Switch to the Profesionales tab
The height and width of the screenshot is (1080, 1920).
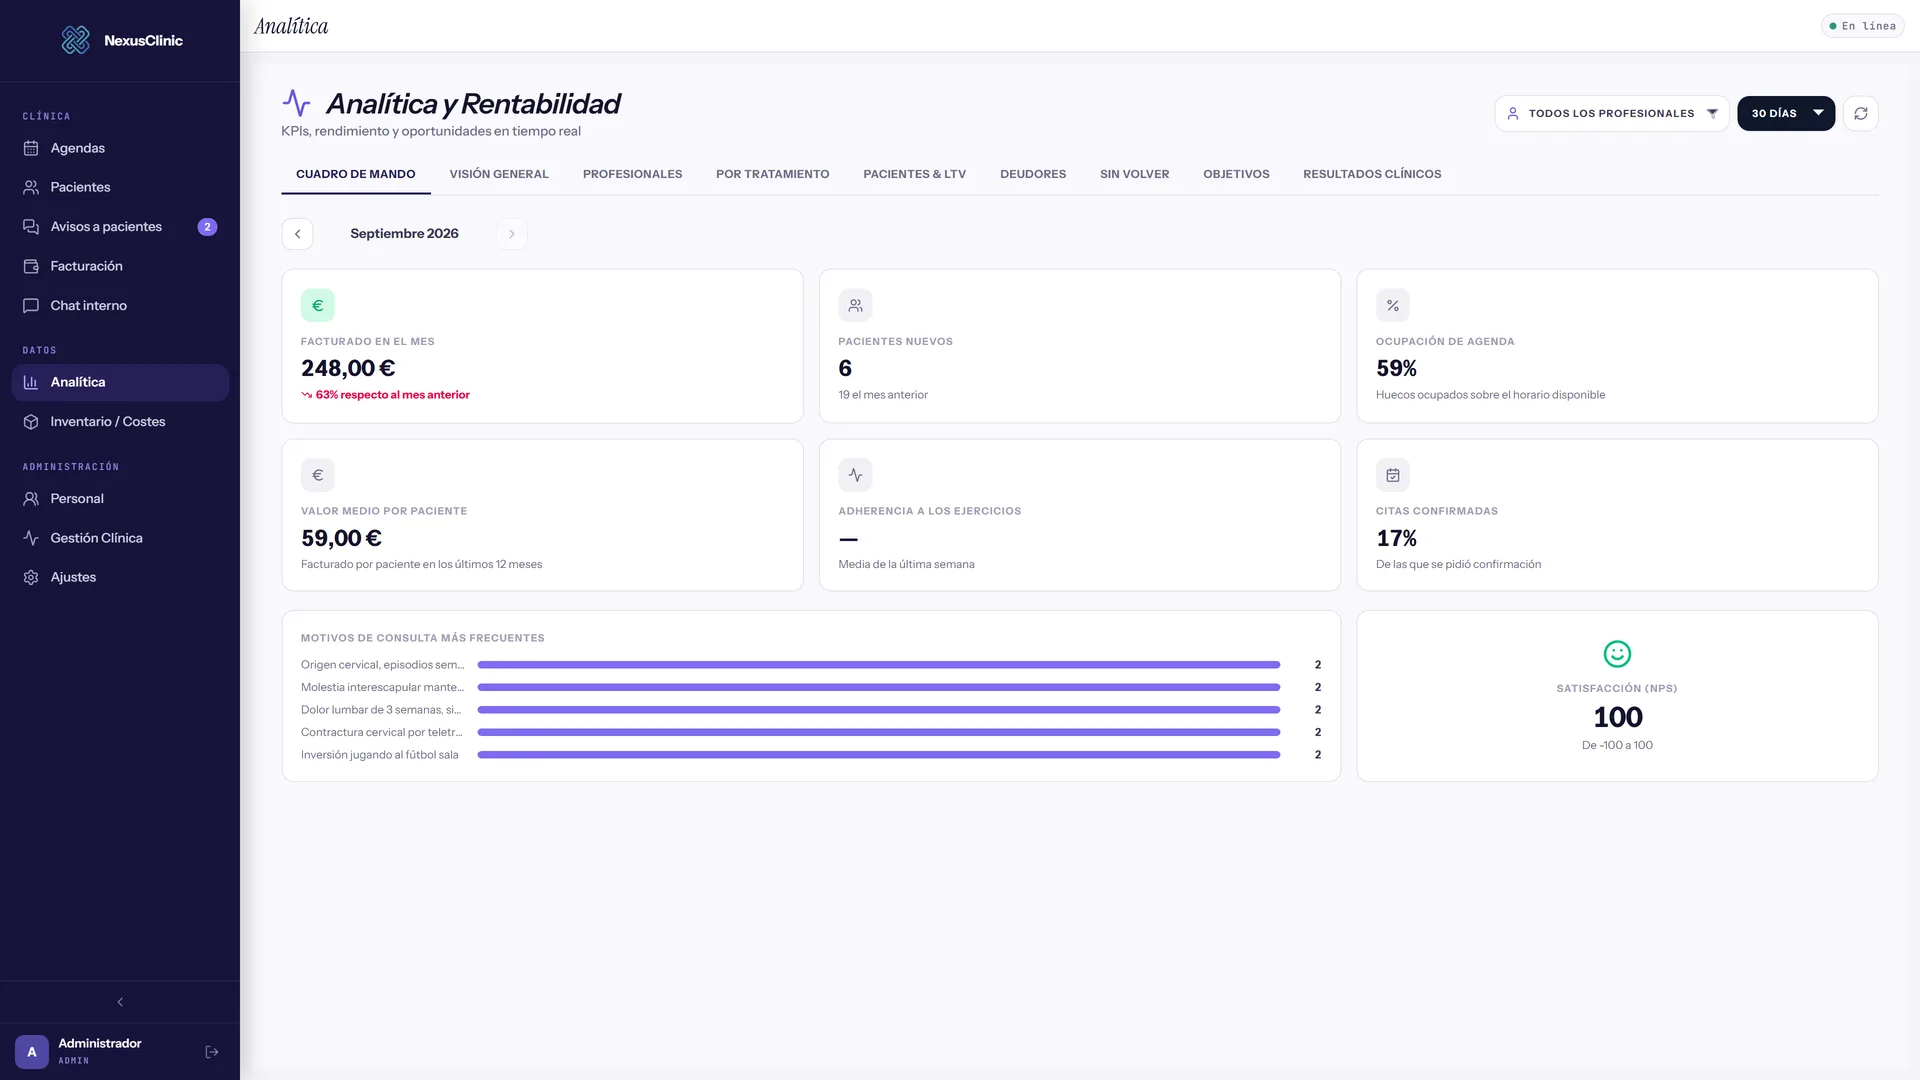(632, 174)
